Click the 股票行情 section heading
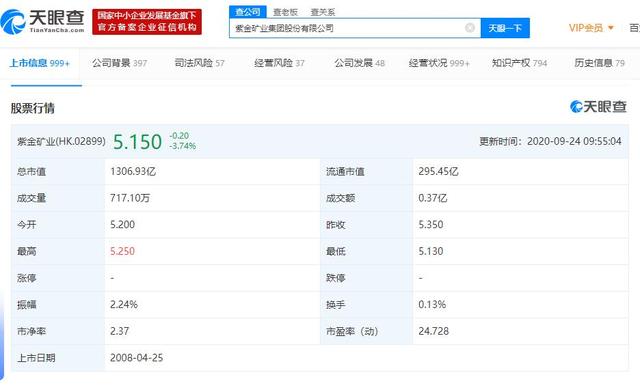 point(33,108)
